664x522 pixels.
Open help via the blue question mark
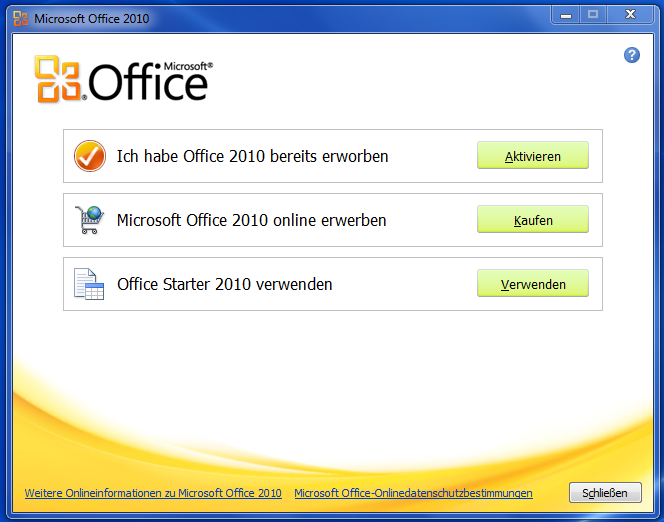[632, 55]
